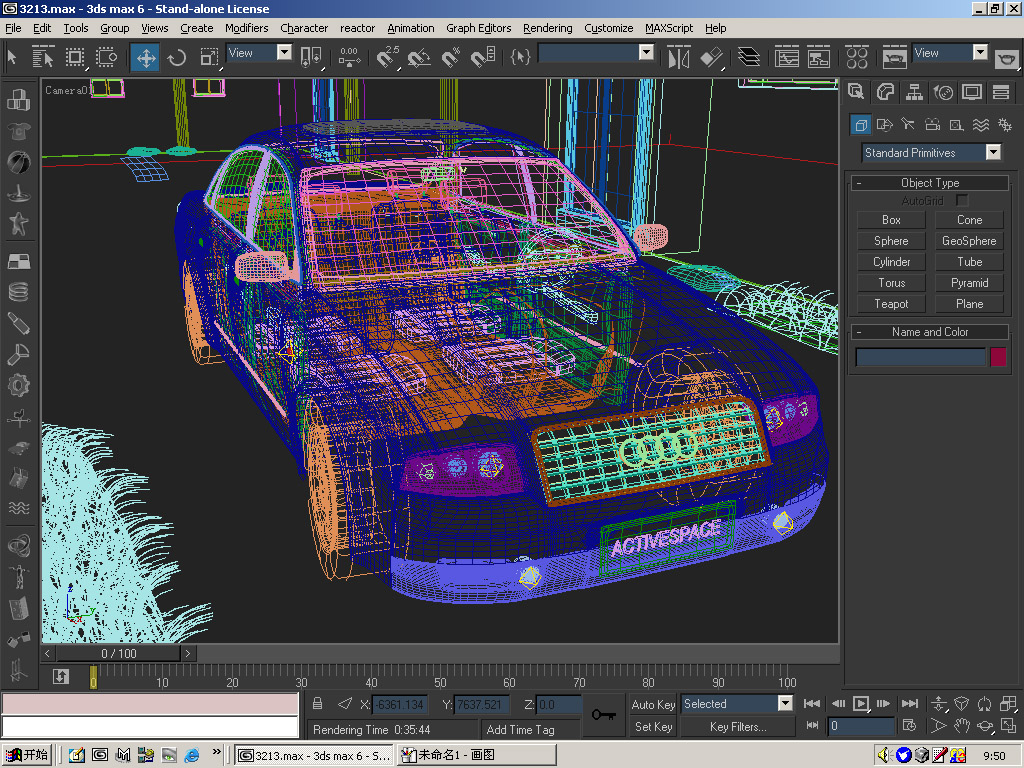Open the Modify panel tab
1024x768 pixels.
point(885,92)
